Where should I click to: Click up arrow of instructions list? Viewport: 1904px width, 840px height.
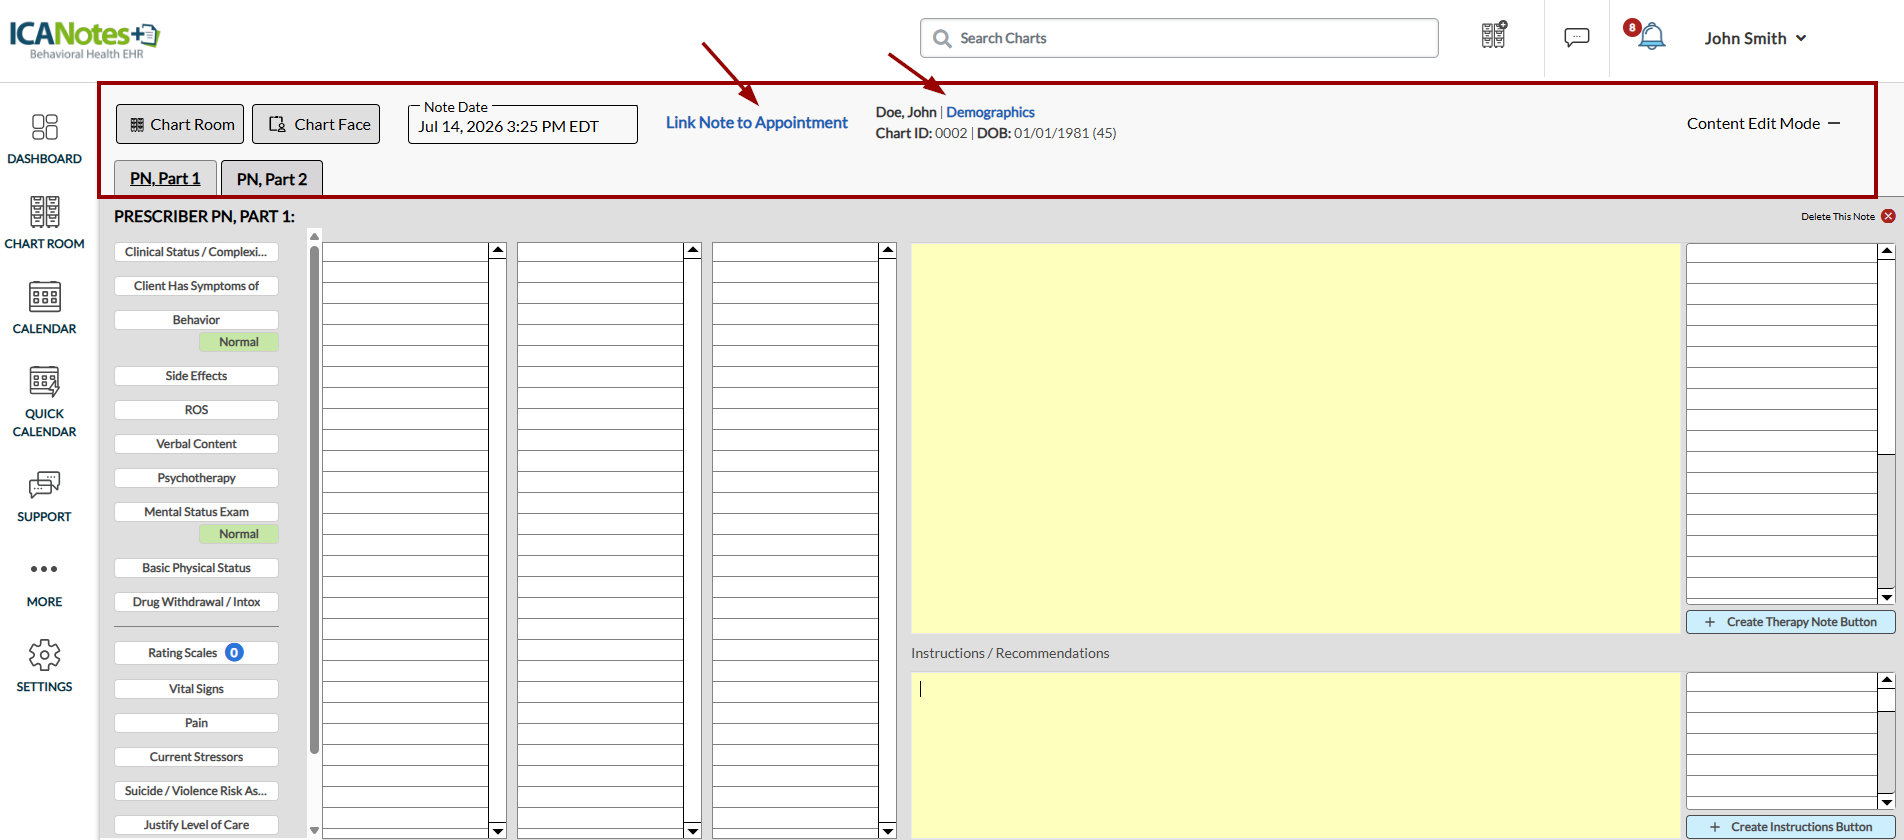(1887, 680)
